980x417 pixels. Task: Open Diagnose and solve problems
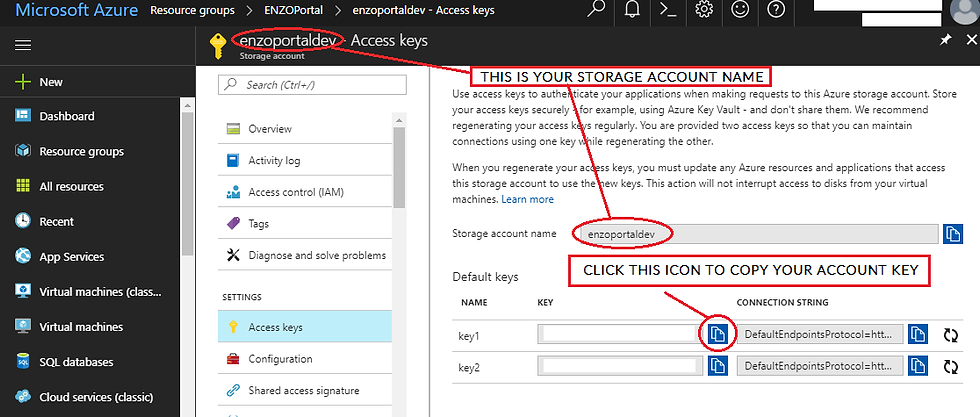(x=305, y=255)
